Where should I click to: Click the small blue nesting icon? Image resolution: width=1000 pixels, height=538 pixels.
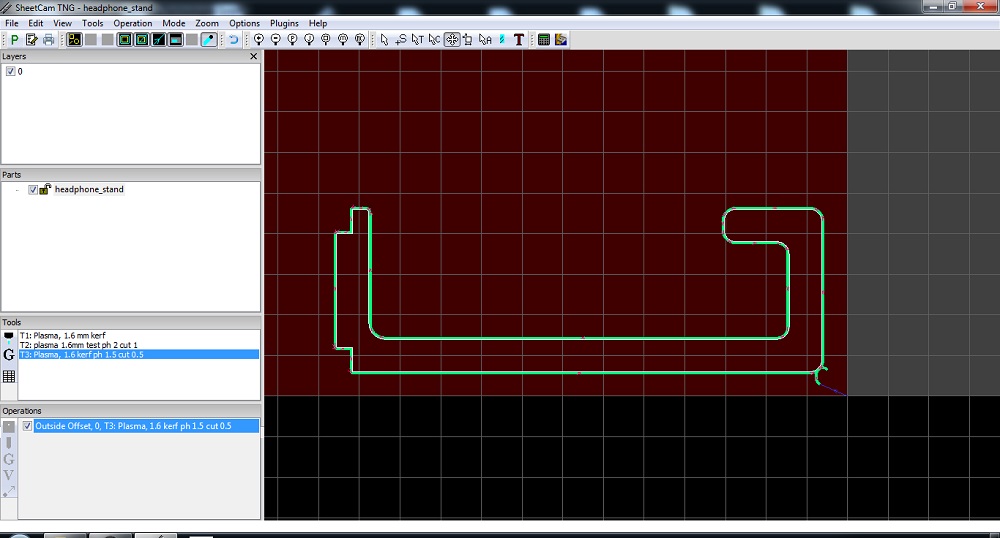(x=502, y=40)
